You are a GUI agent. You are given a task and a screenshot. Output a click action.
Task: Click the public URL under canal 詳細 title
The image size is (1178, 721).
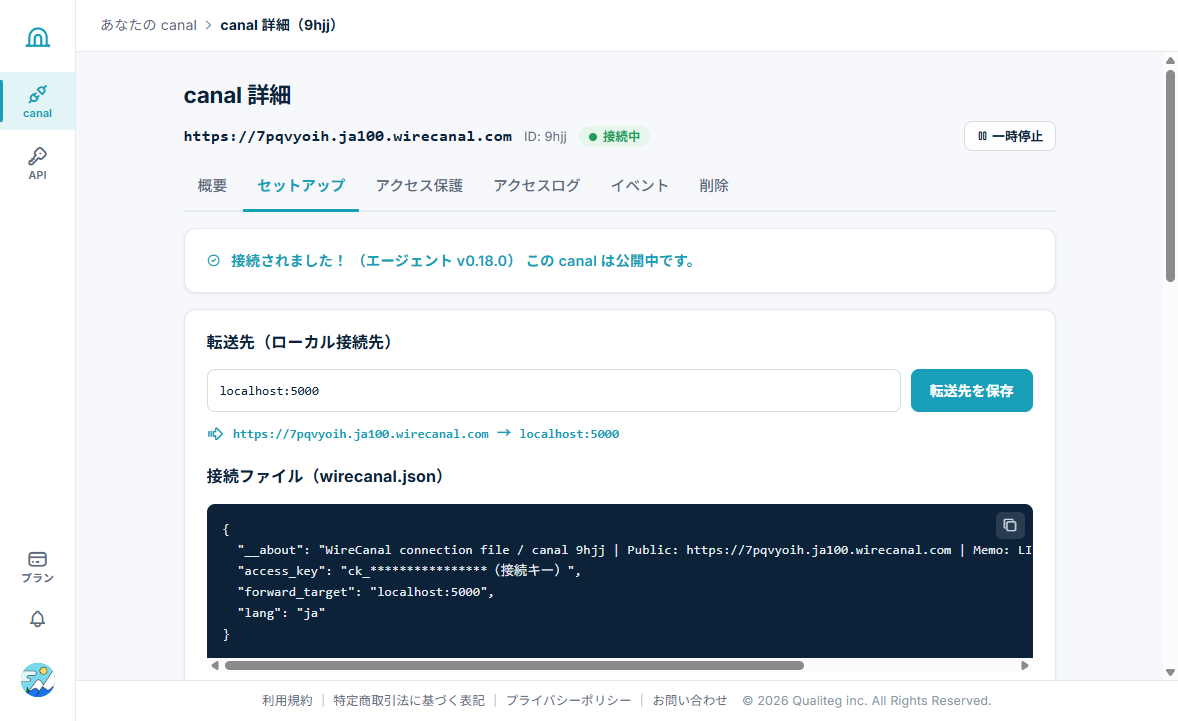[348, 137]
